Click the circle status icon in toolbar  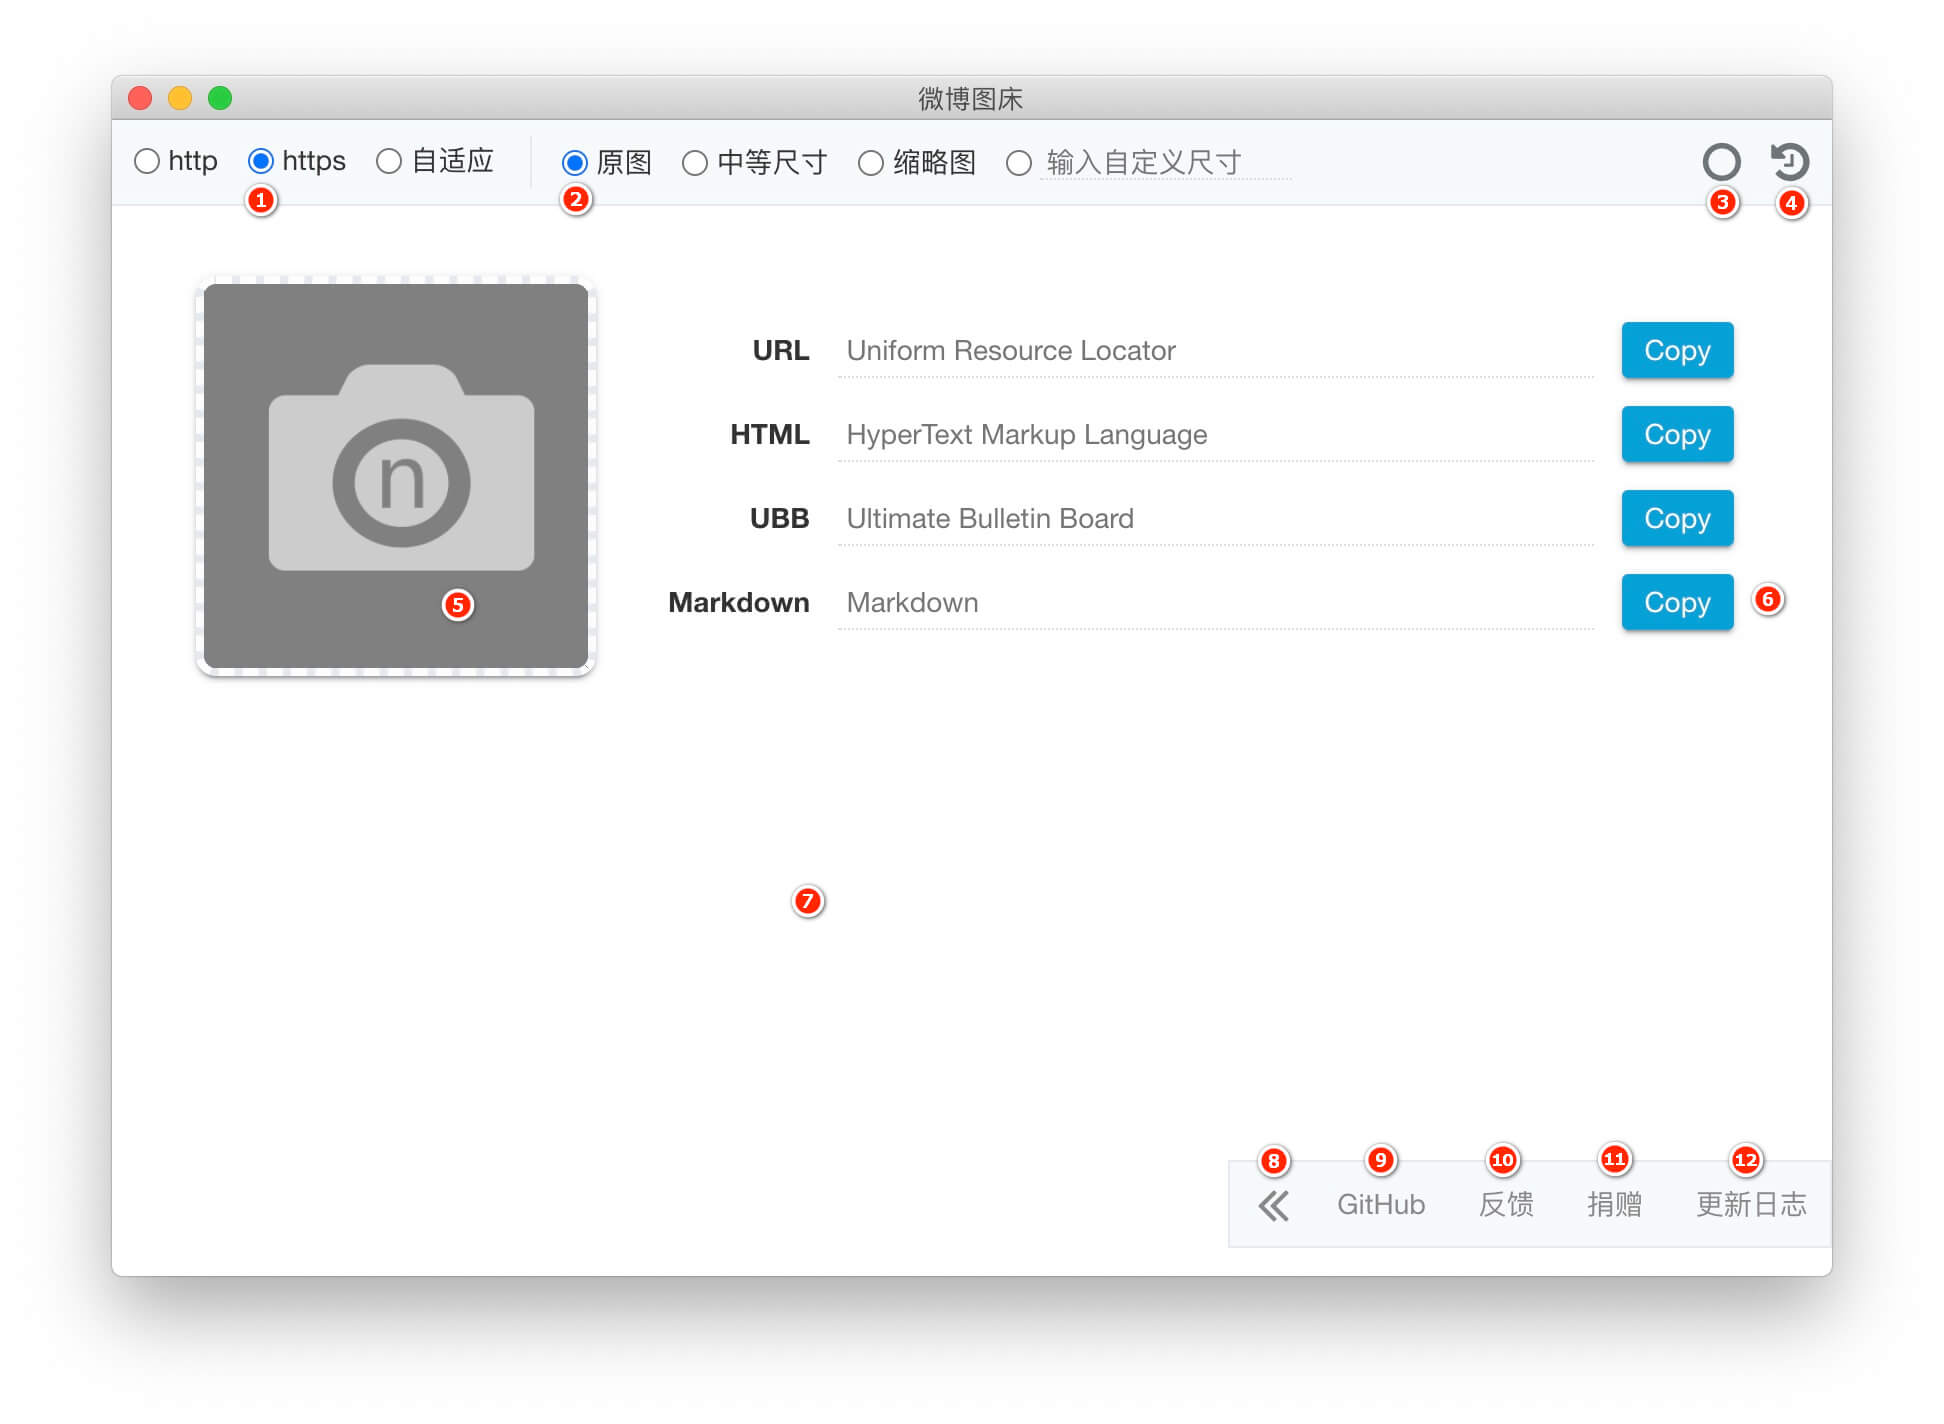pyautogui.click(x=1721, y=162)
